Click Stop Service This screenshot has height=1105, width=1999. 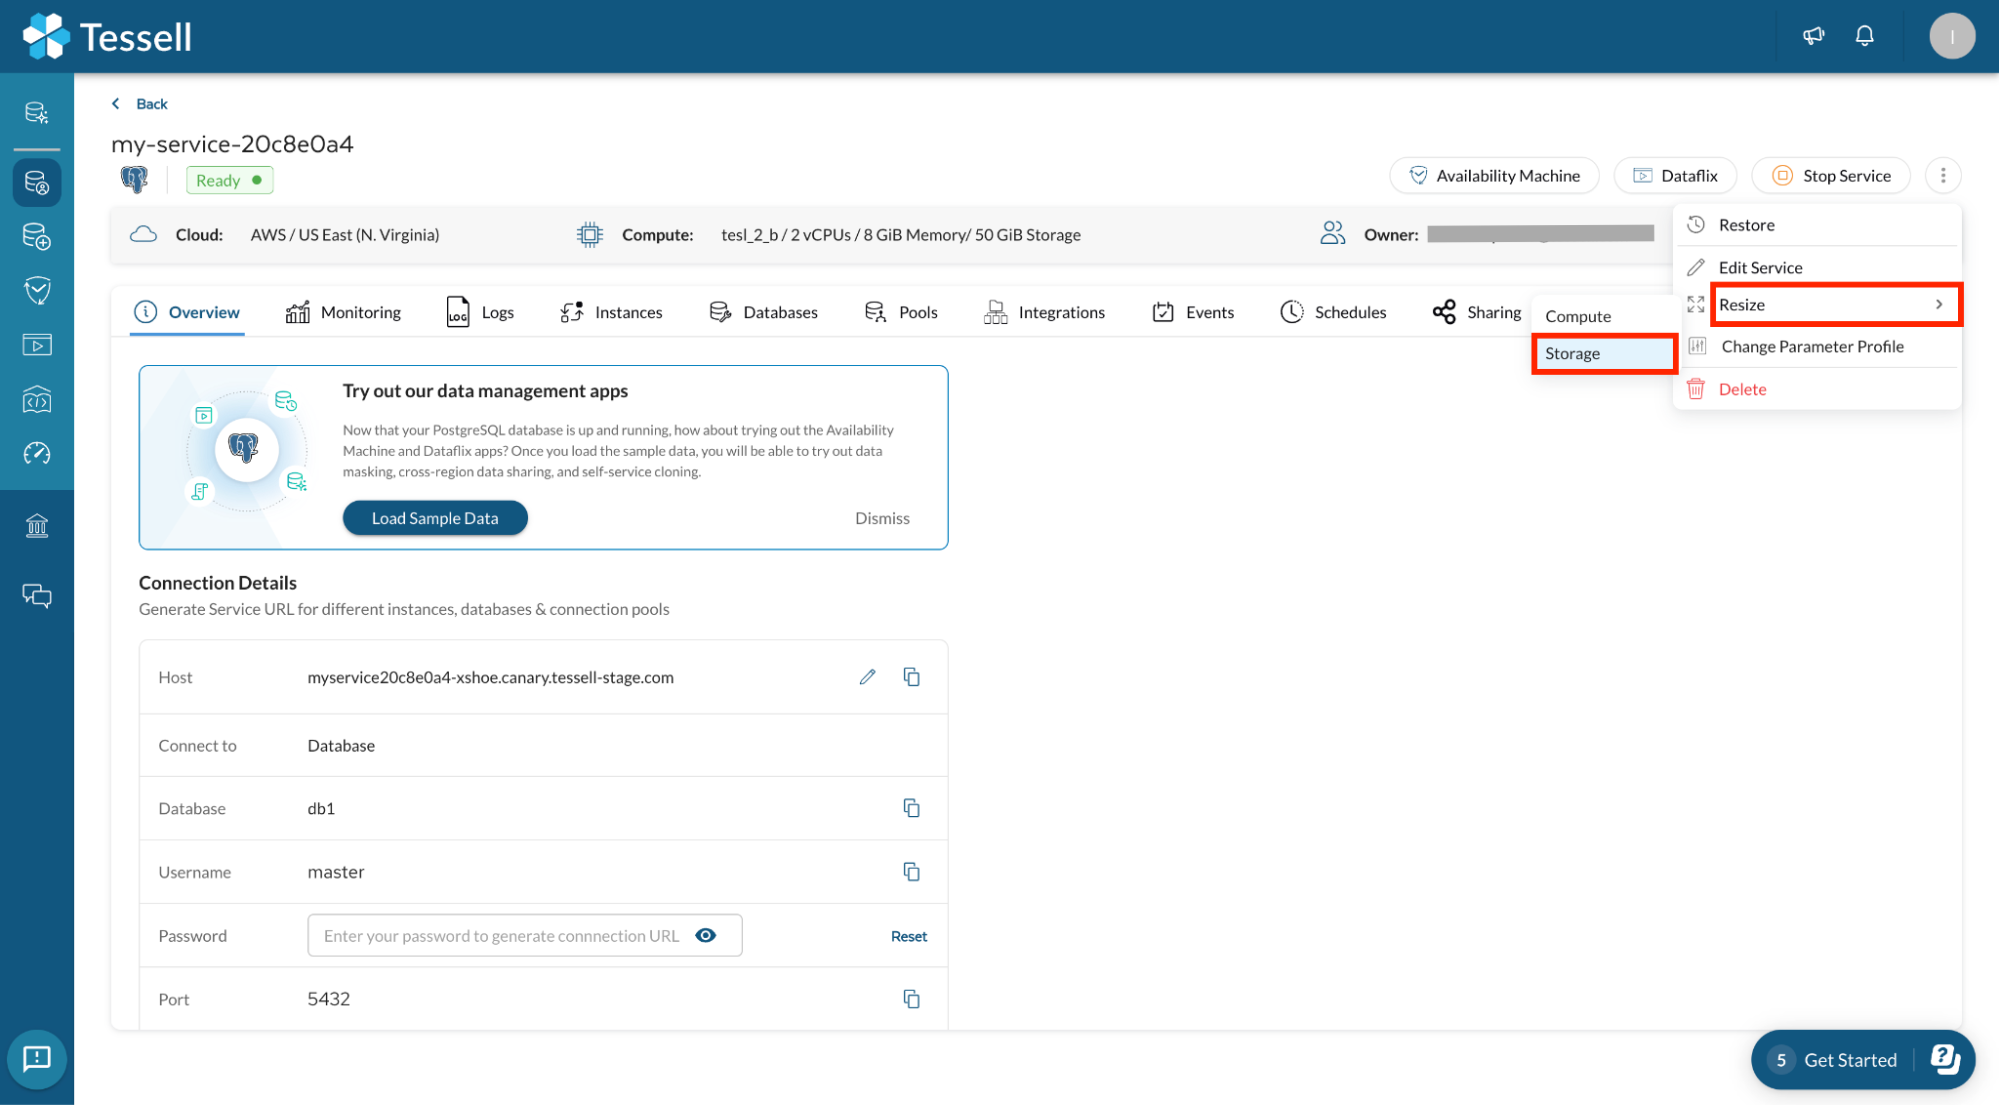click(1831, 176)
